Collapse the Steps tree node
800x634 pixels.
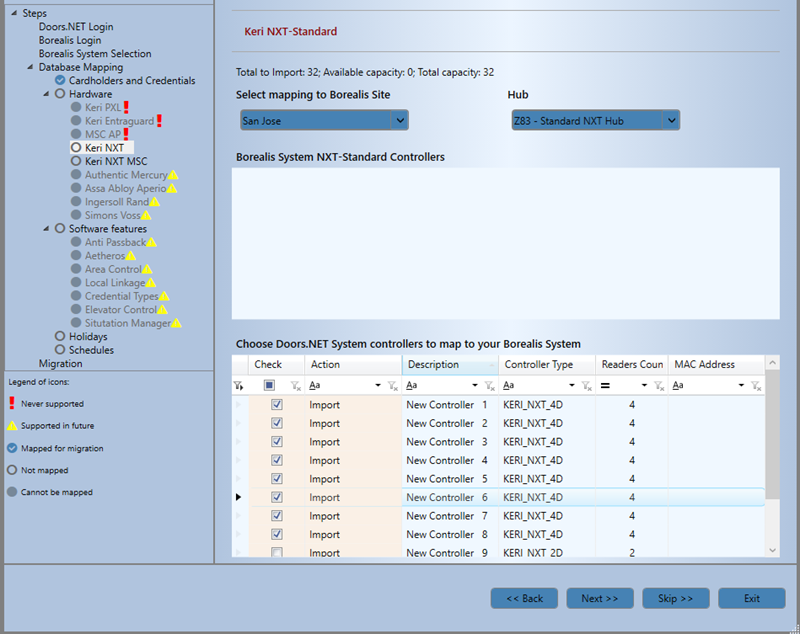pos(14,13)
